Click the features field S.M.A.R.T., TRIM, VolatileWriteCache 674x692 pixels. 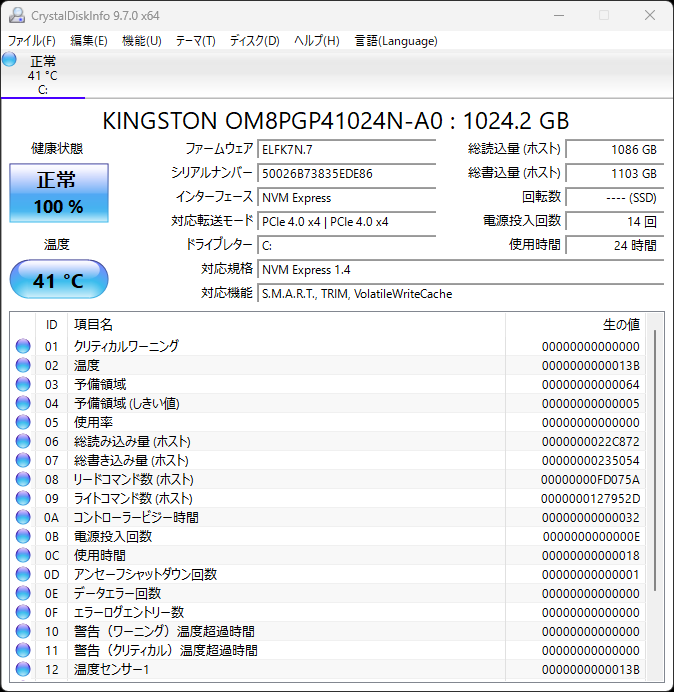pyautogui.click(x=461, y=293)
